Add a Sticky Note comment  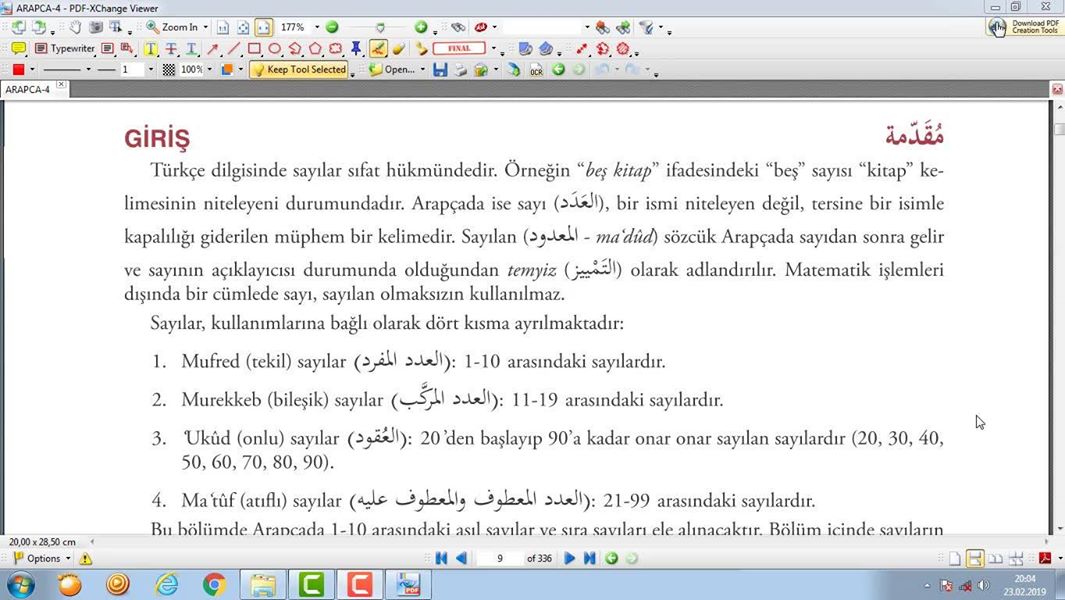point(18,48)
